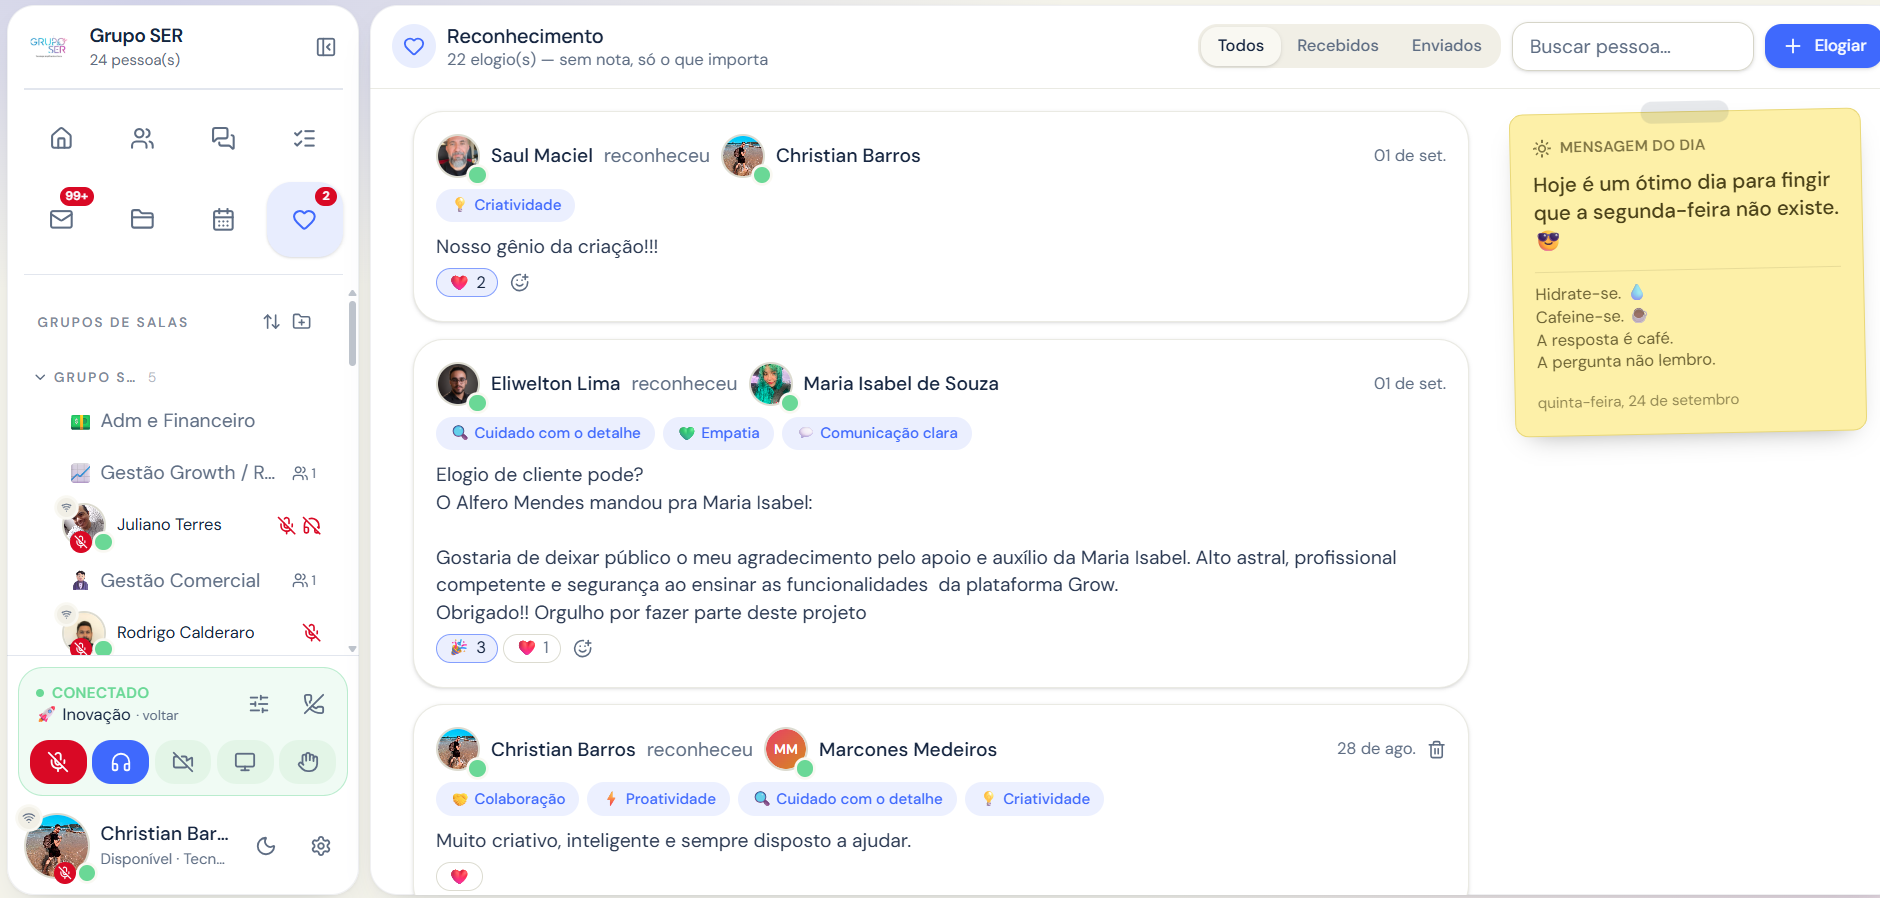Viewport: 1880px width, 898px height.
Task: Open the mail inbox with 99+ badge
Action: click(62, 219)
